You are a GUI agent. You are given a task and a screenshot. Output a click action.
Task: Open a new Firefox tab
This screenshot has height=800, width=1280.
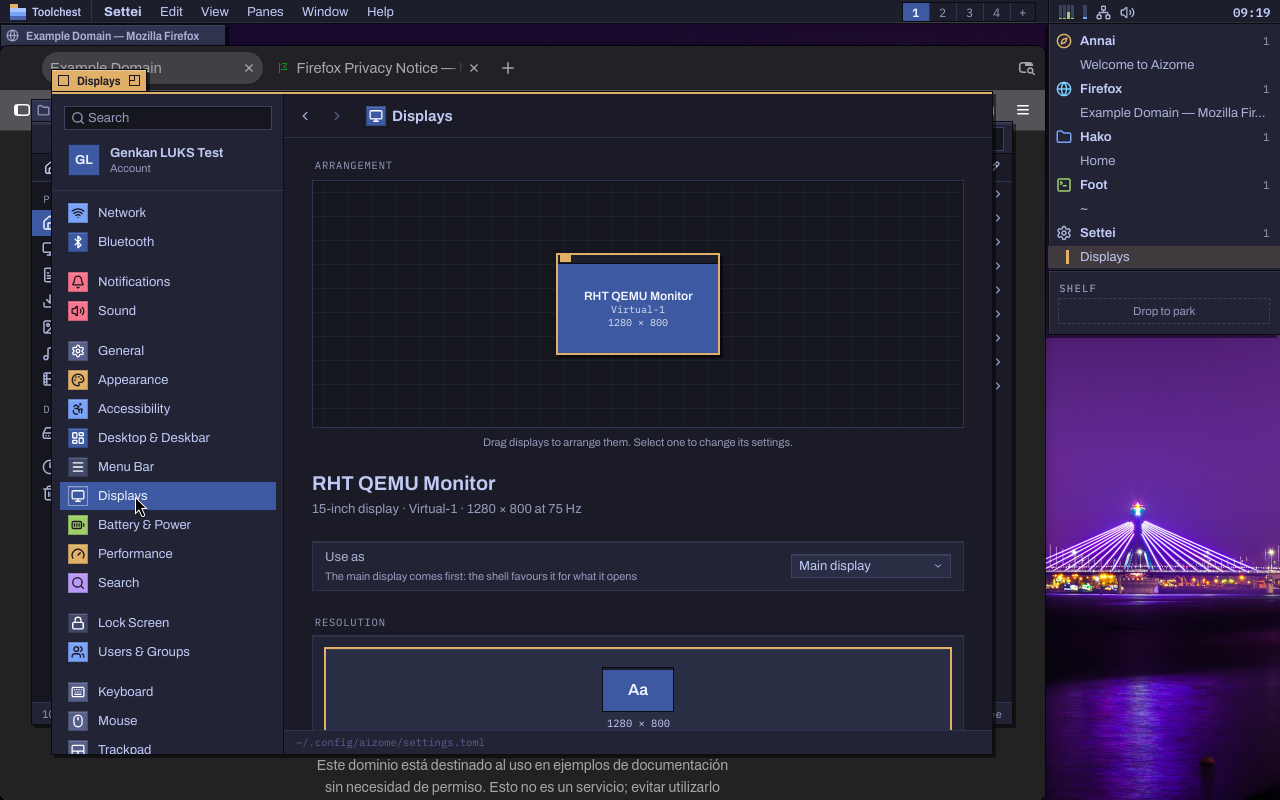click(508, 68)
